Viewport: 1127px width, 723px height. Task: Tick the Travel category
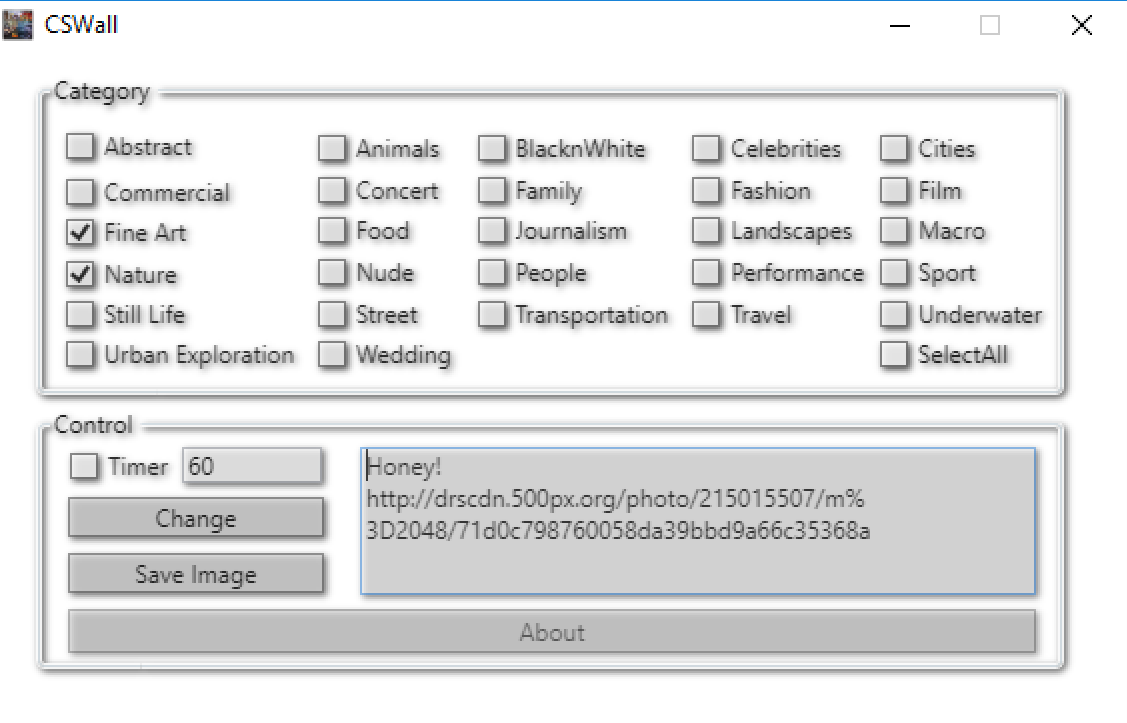[x=706, y=315]
